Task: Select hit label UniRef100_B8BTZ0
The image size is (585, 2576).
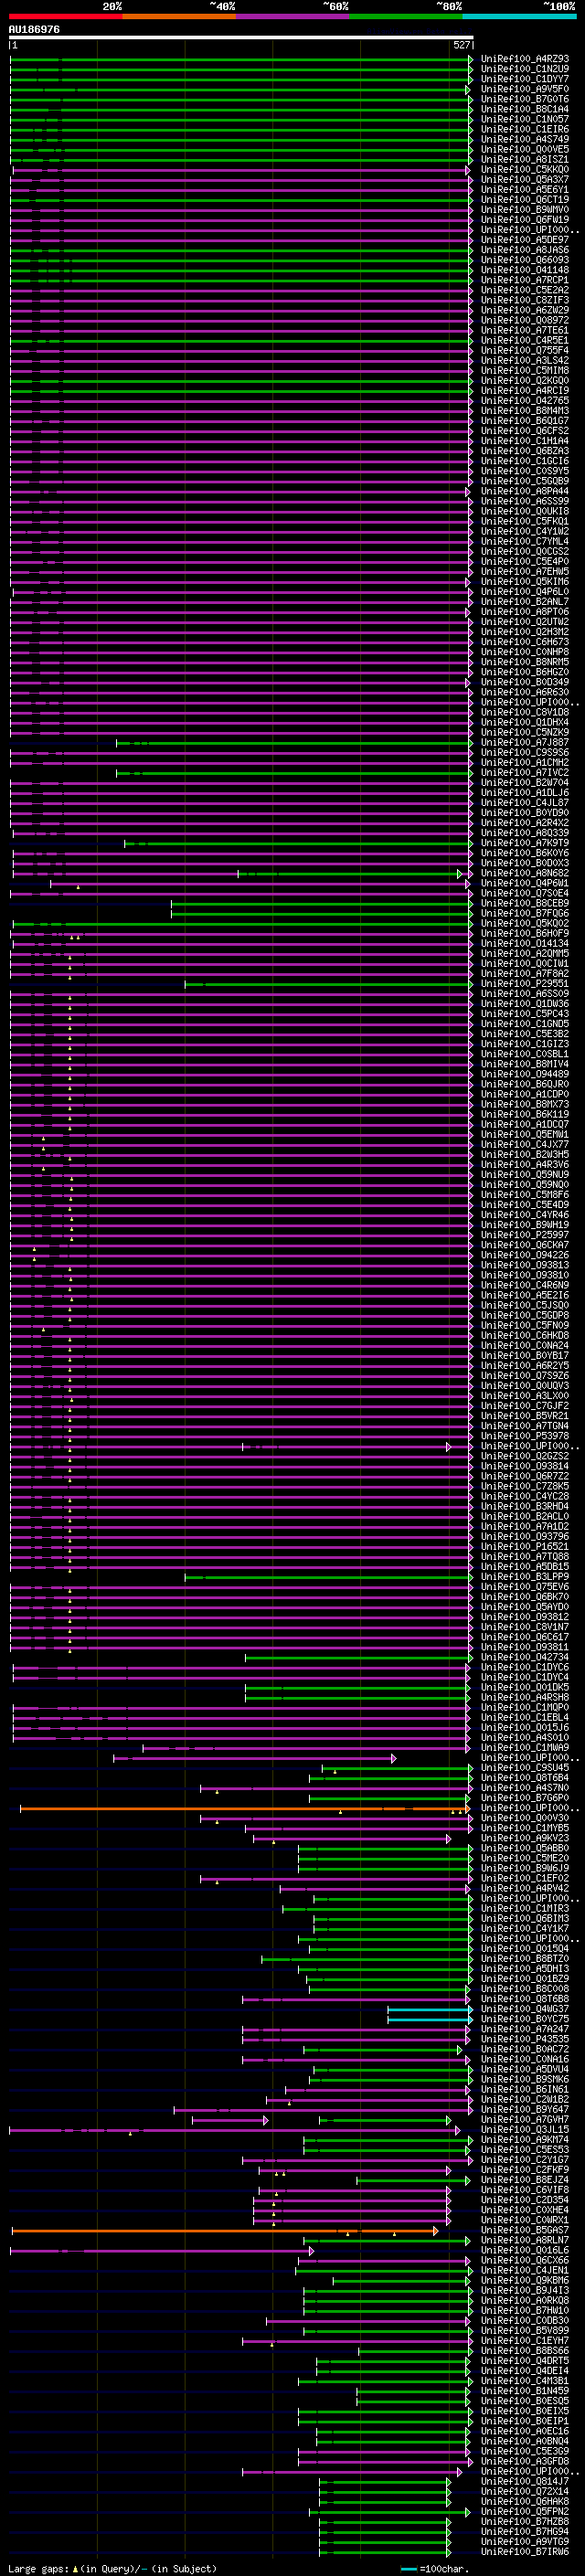Action: [524, 1958]
